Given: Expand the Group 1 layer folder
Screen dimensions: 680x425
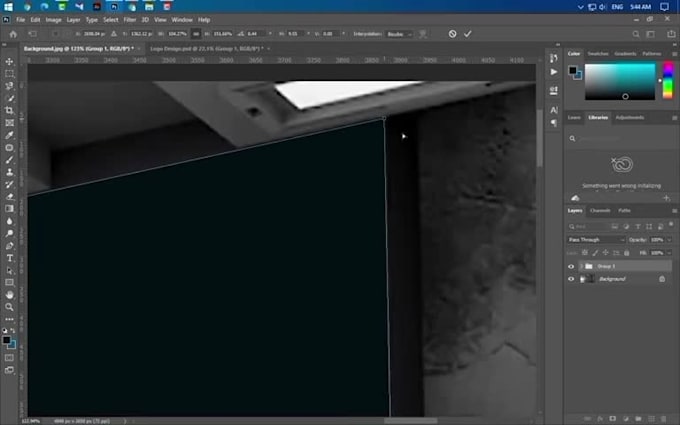Looking at the screenshot, I should point(582,266).
